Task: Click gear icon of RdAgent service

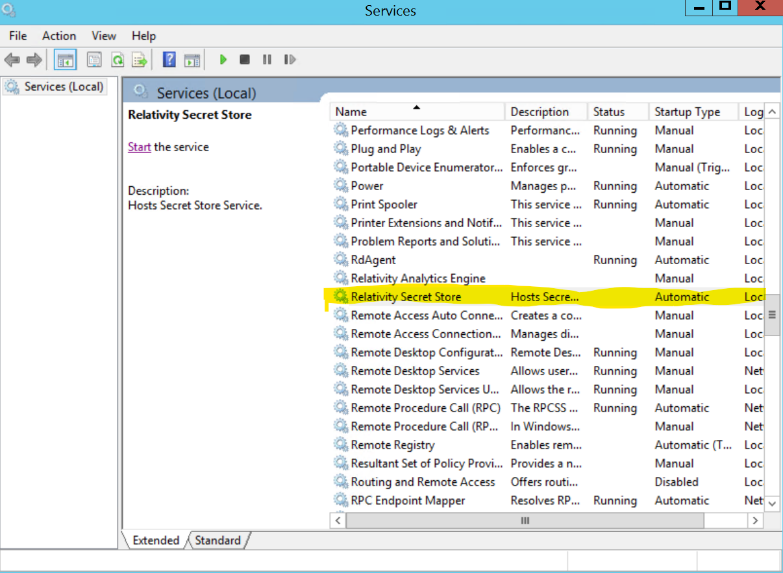Action: click(341, 260)
